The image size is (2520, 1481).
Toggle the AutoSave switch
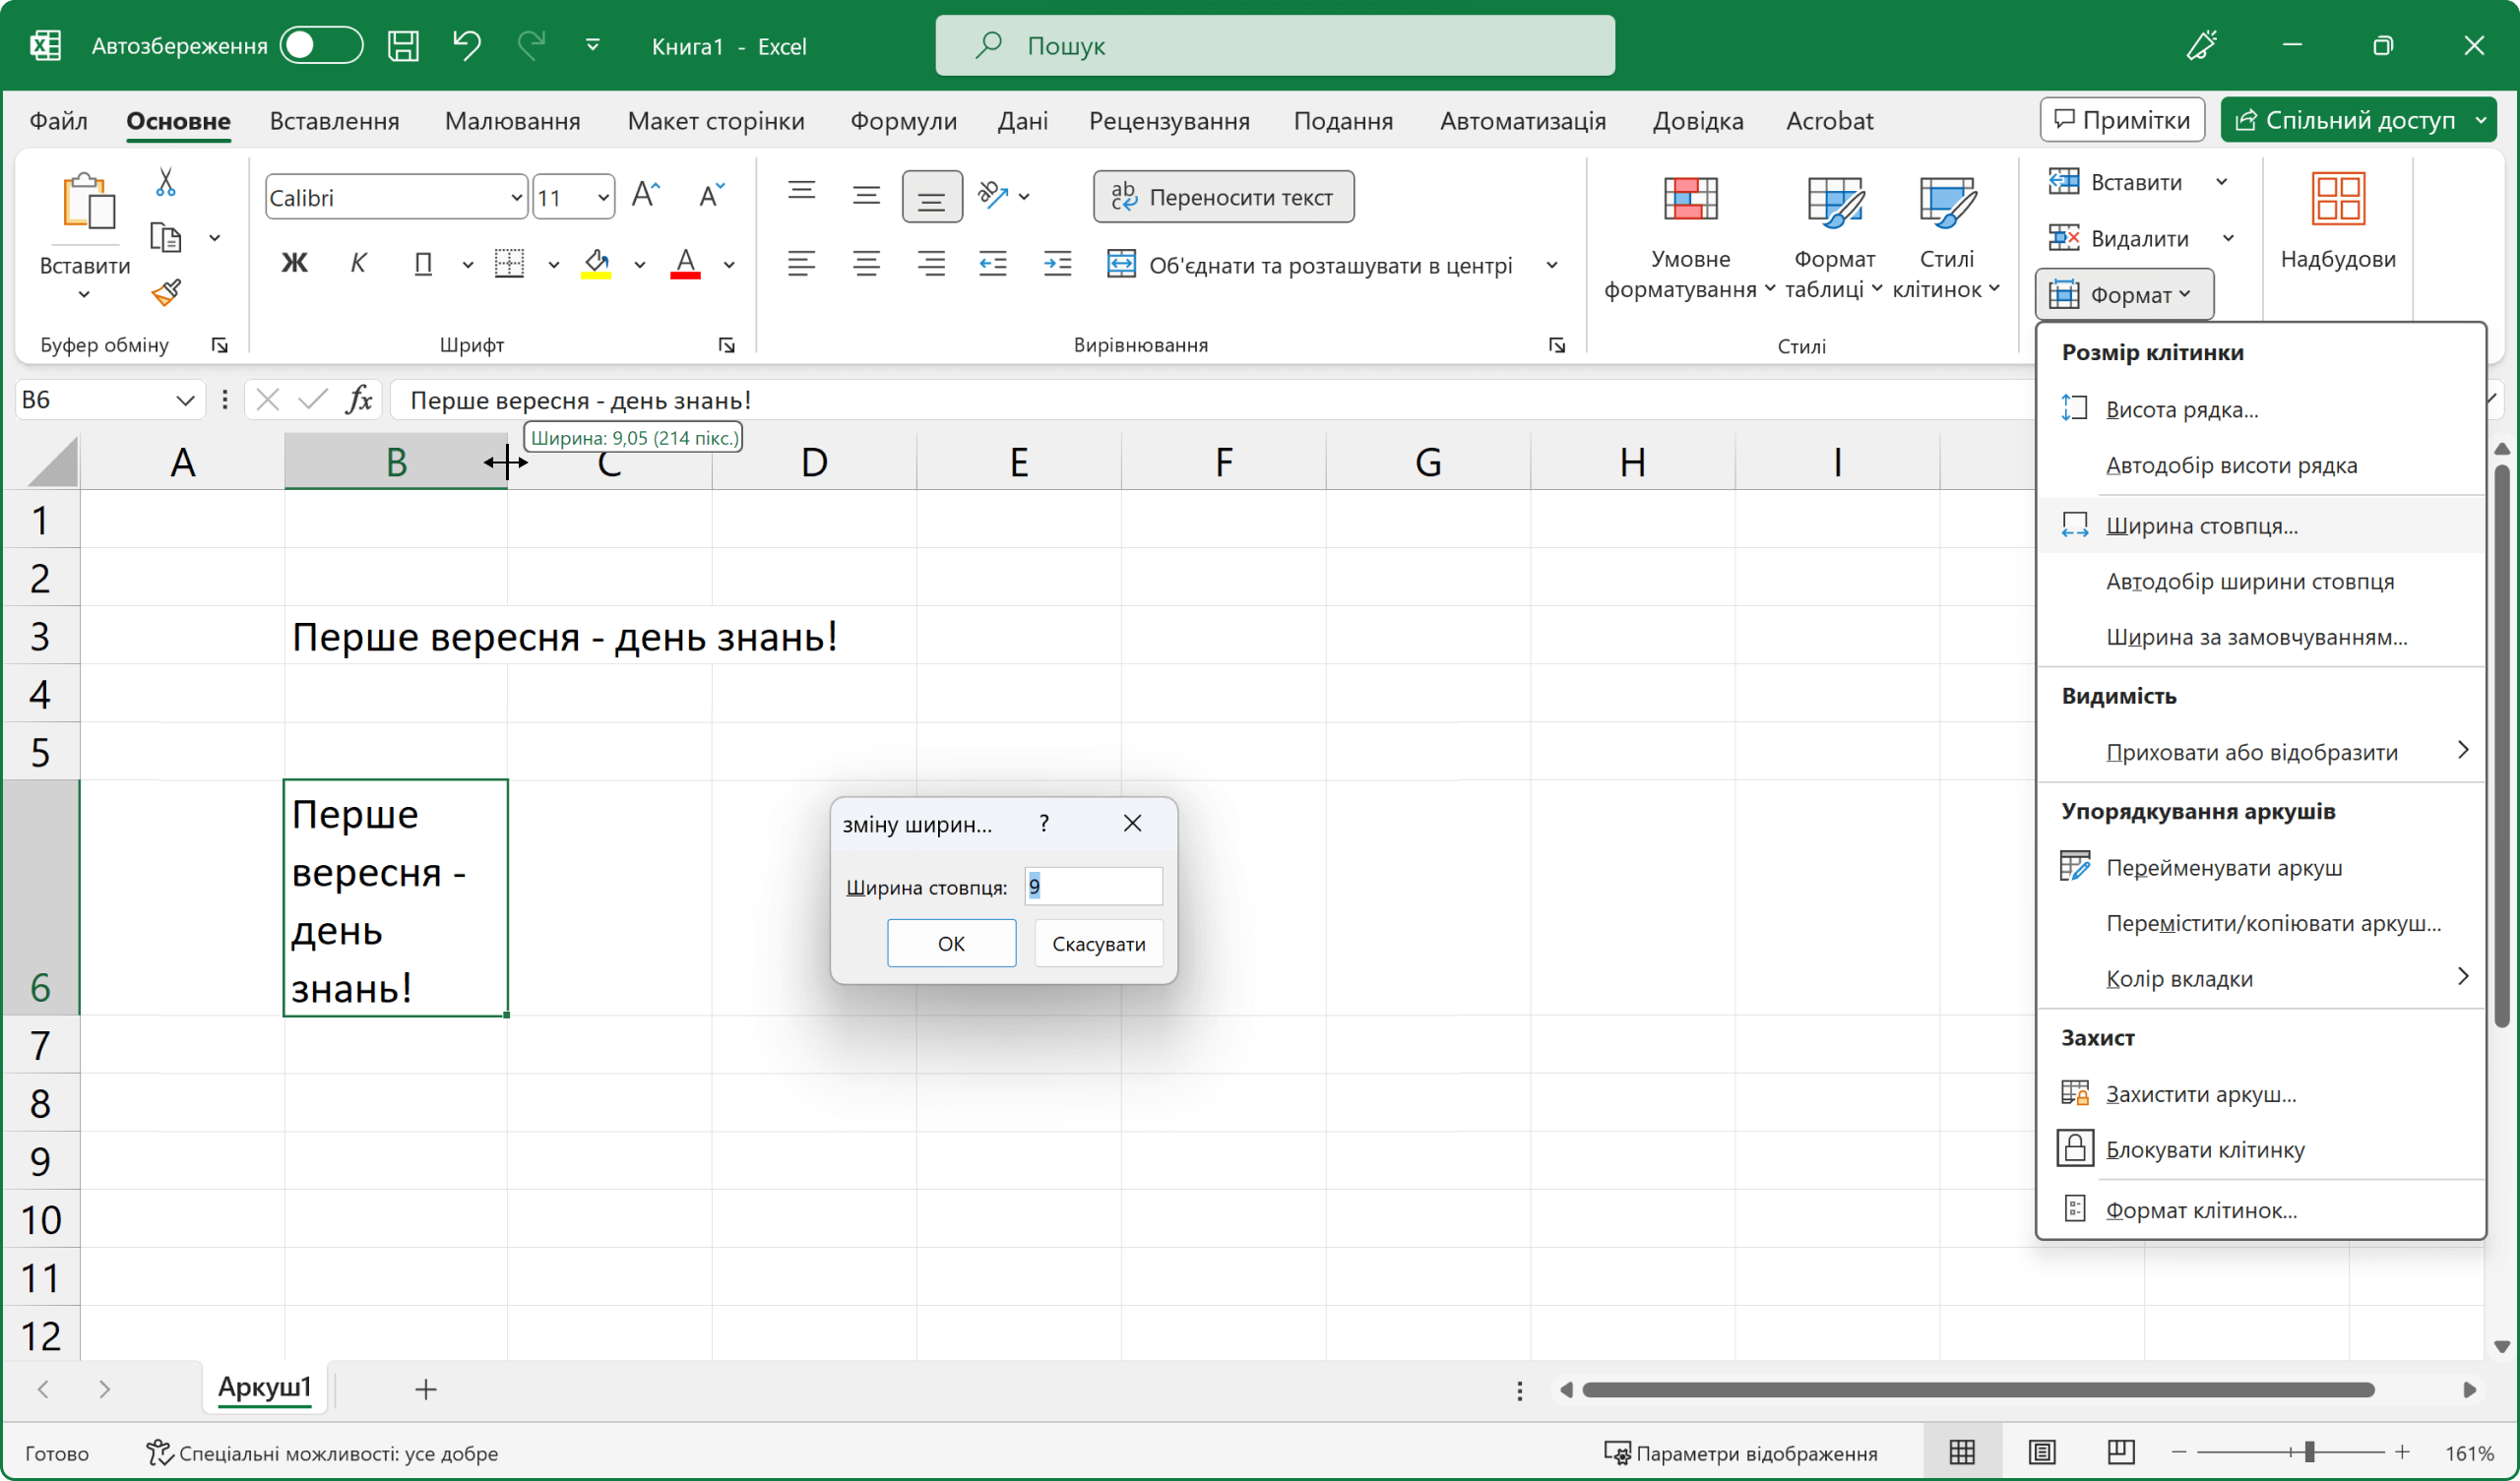pyautogui.click(x=320, y=45)
